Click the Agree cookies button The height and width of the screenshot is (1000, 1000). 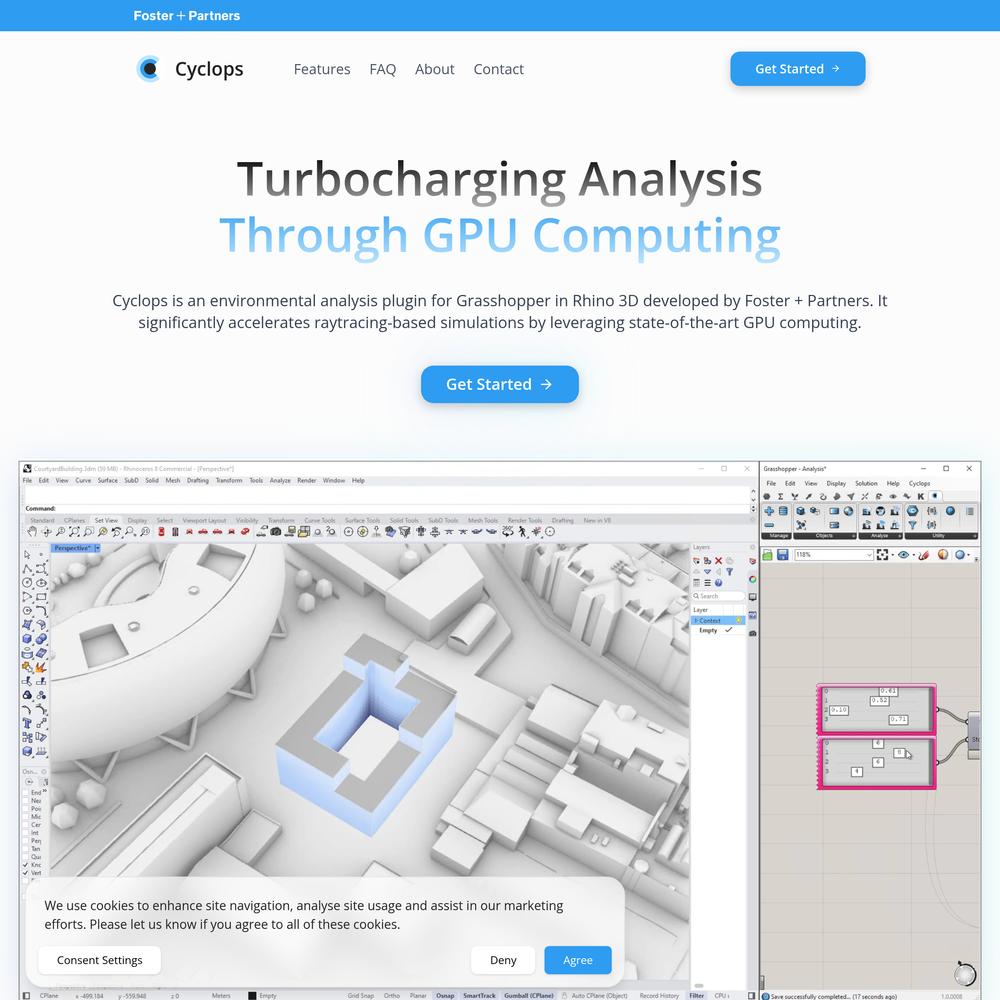[577, 960]
